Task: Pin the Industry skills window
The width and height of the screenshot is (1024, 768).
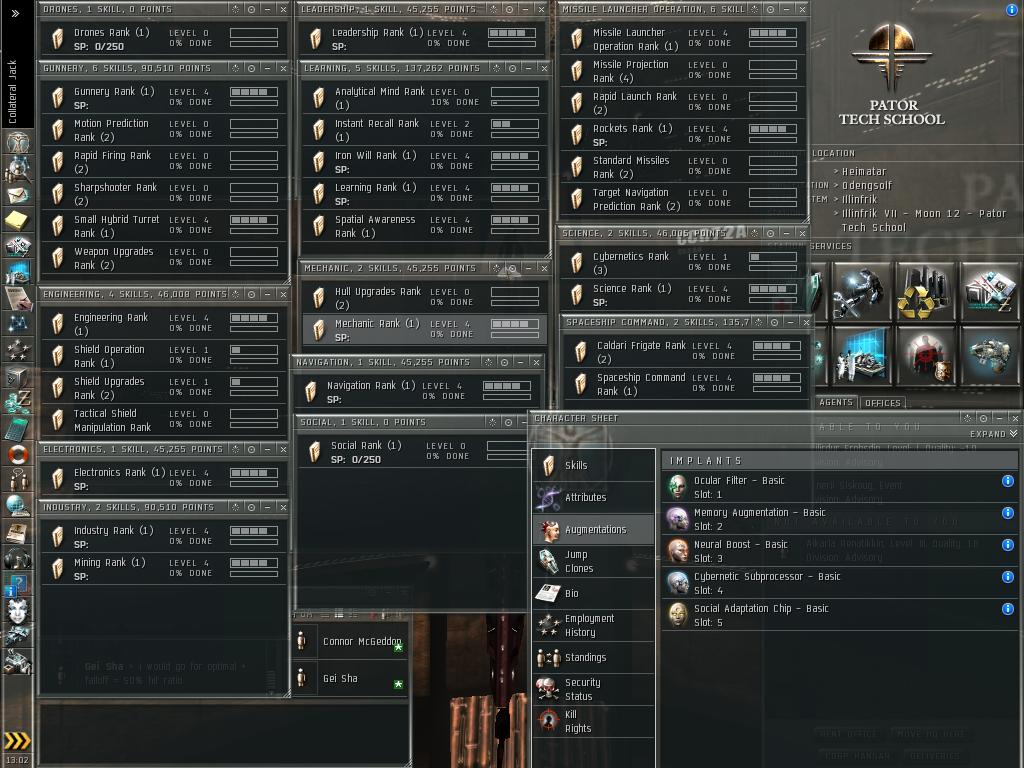Action: 251,507
